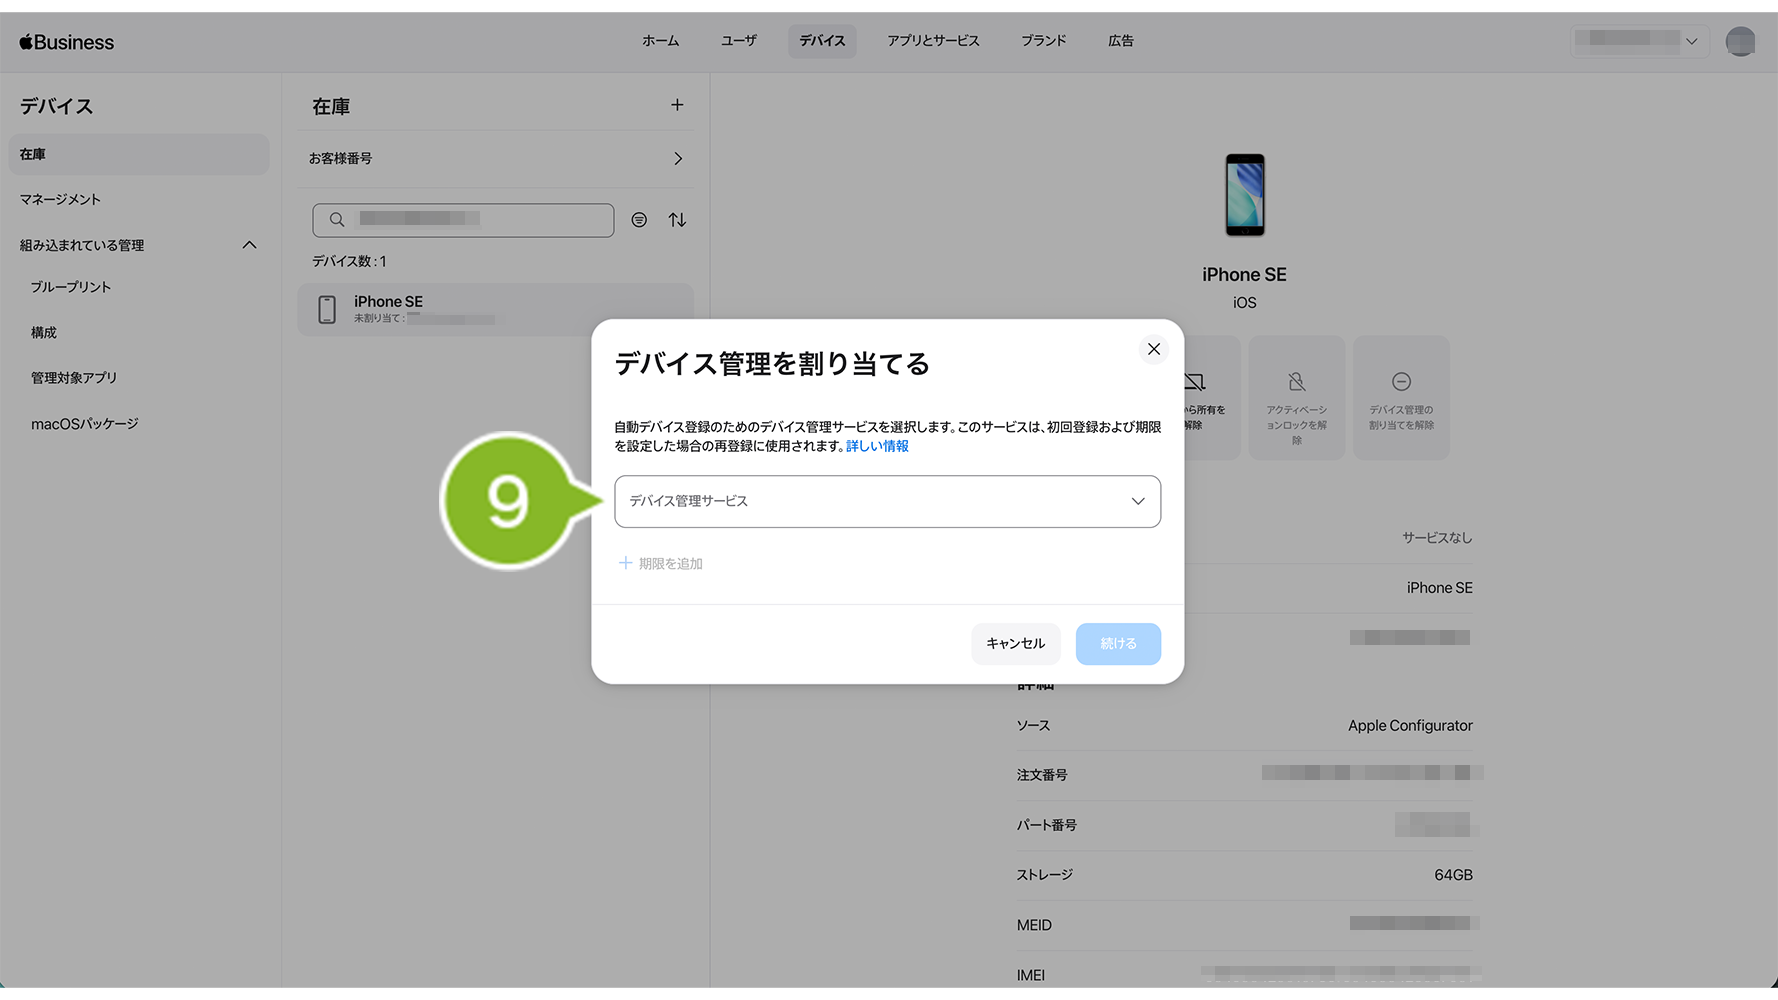Click the sort arrows icon in the device list
This screenshot has width=1778, height=1000.
677,220
